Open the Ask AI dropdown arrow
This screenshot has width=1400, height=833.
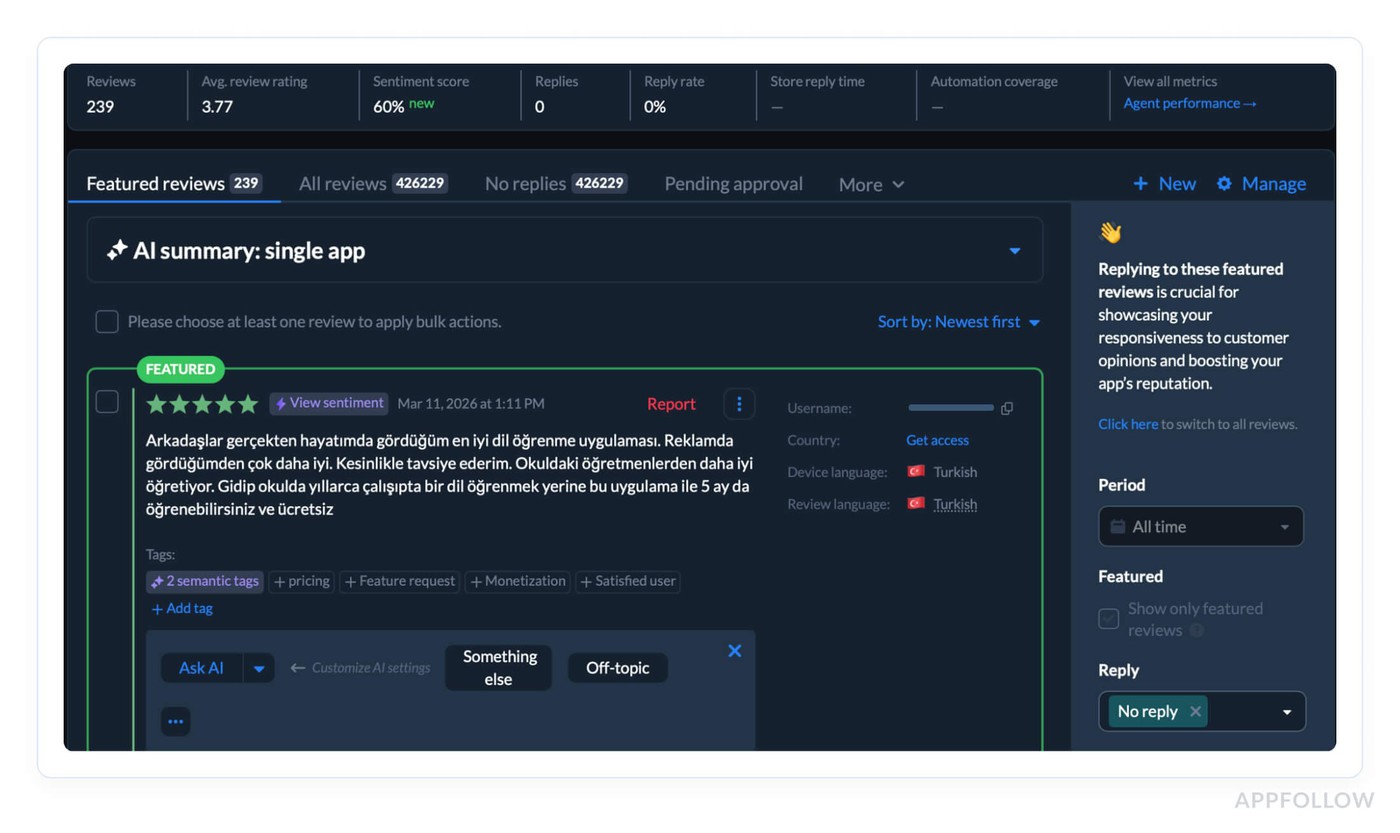click(259, 669)
